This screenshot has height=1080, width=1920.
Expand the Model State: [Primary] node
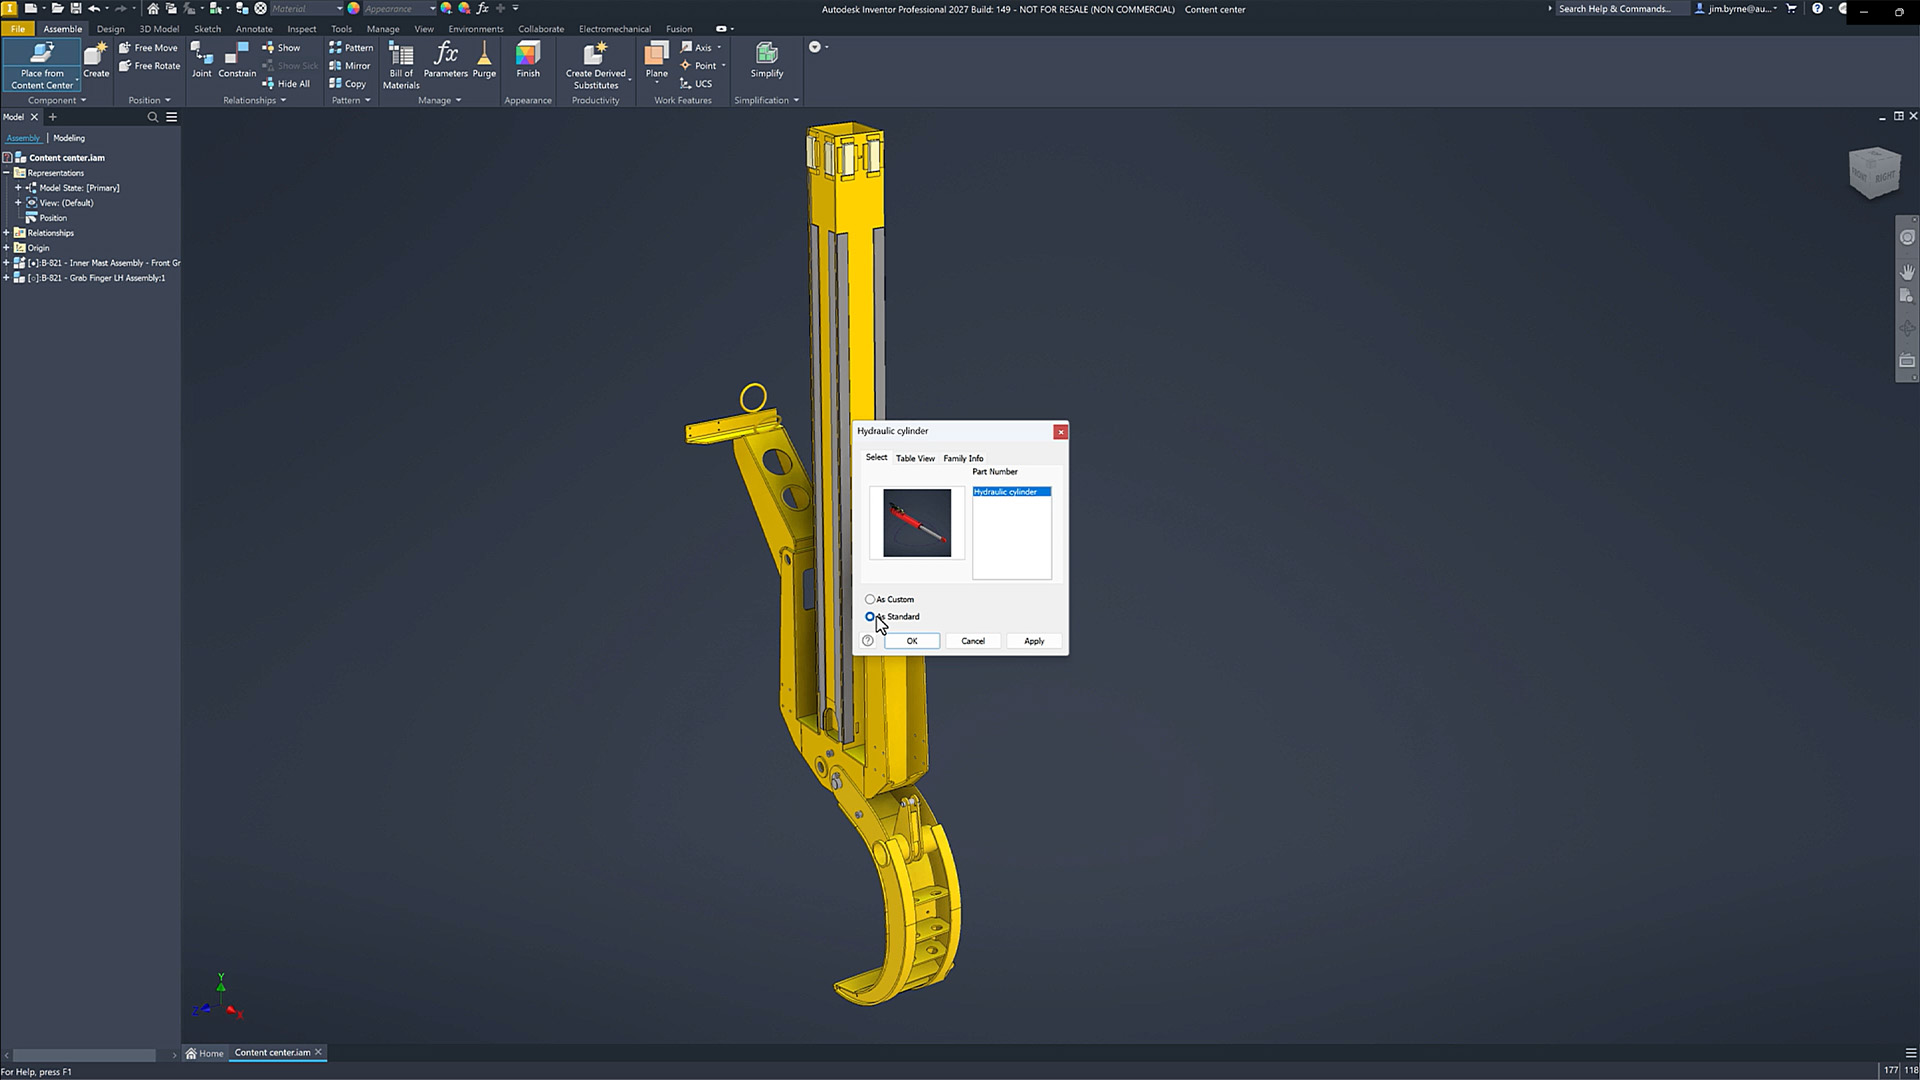pos(18,188)
